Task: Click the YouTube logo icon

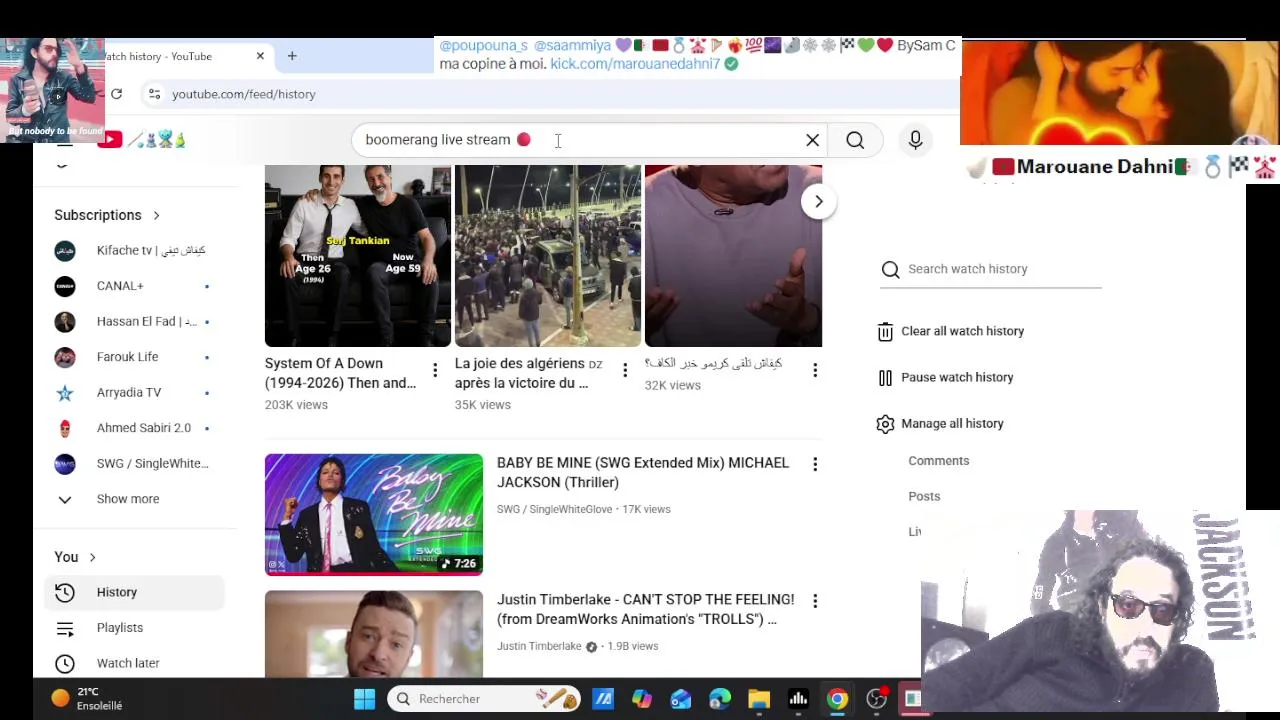Action: click(x=110, y=140)
